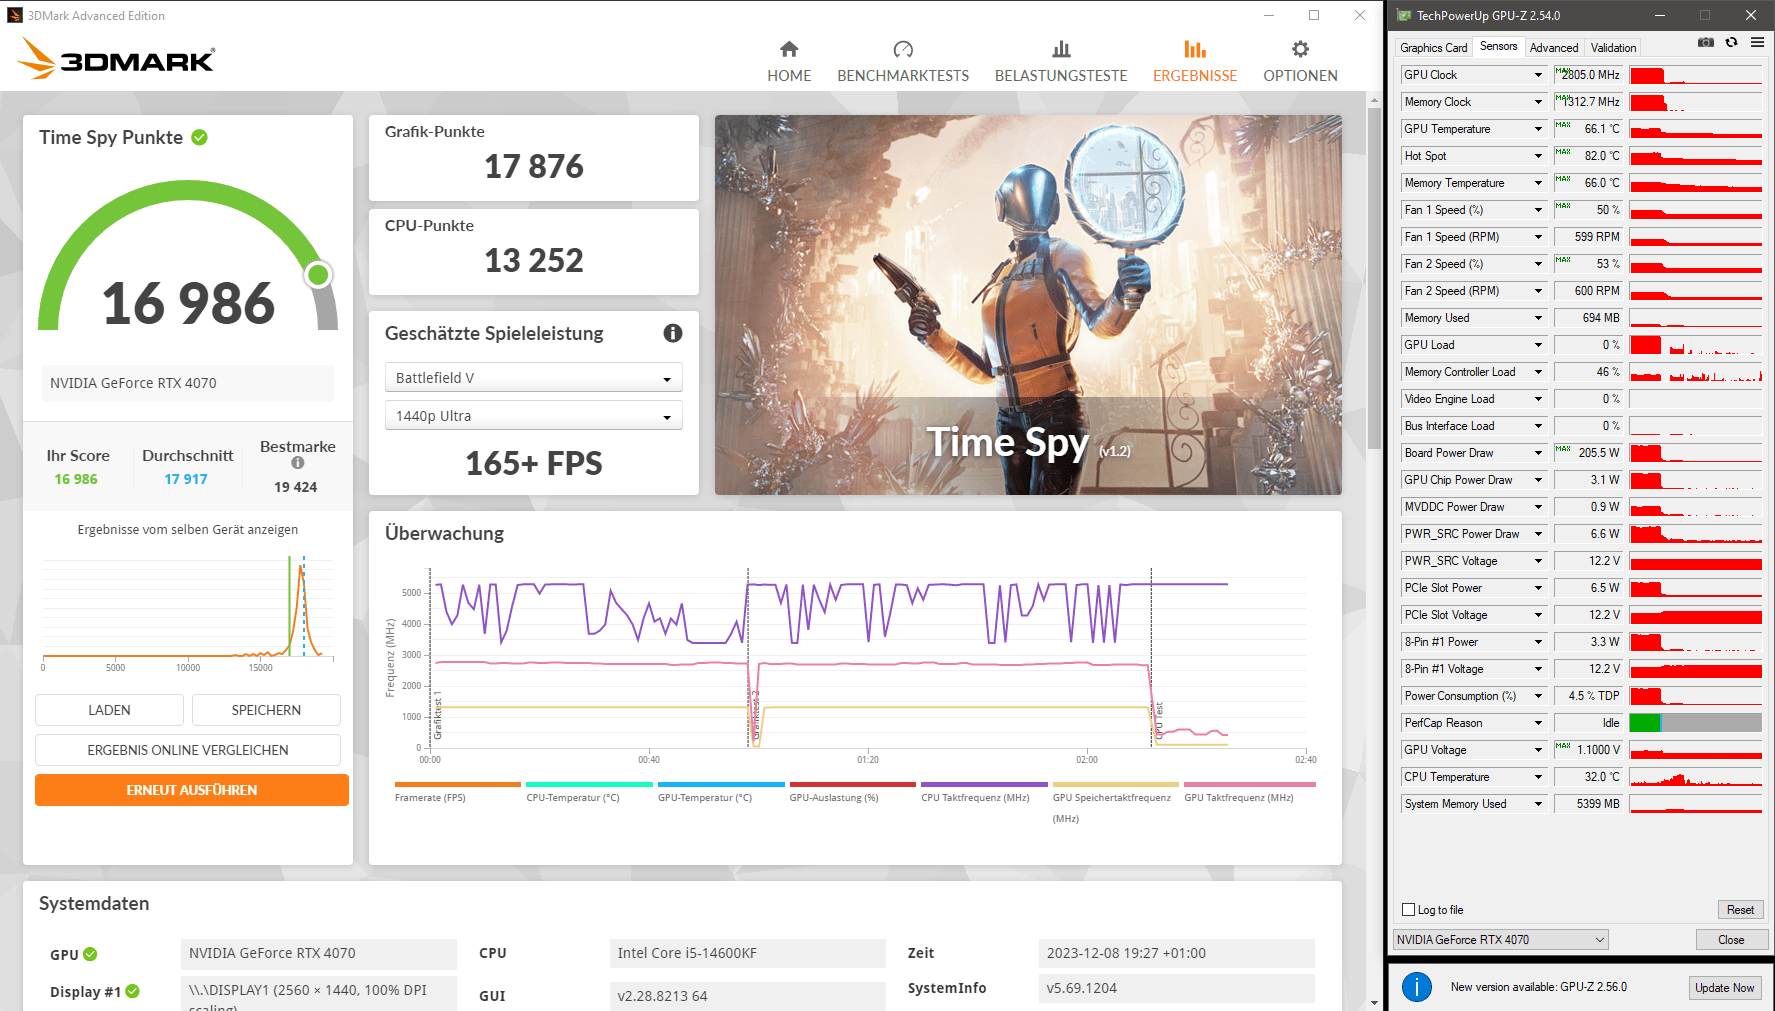Click the GPU Load sensor graph in GPU-Z
This screenshot has height=1011, width=1775.
[x=1696, y=345]
